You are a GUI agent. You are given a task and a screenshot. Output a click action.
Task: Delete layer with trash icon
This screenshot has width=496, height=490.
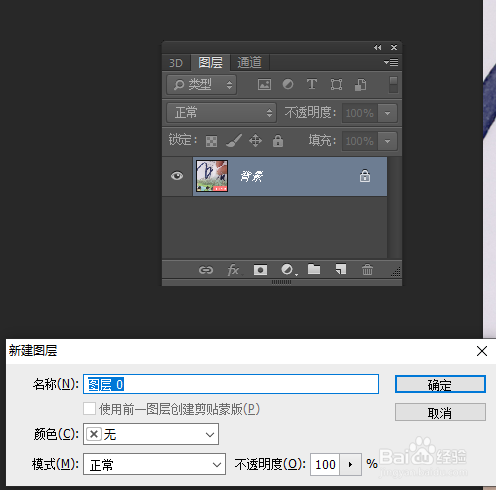tap(367, 269)
